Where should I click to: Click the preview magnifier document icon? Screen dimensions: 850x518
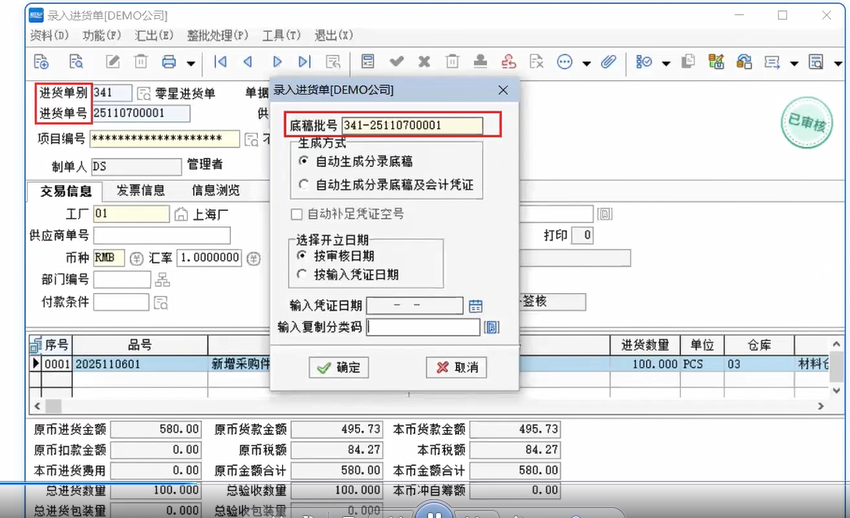tap(816, 62)
